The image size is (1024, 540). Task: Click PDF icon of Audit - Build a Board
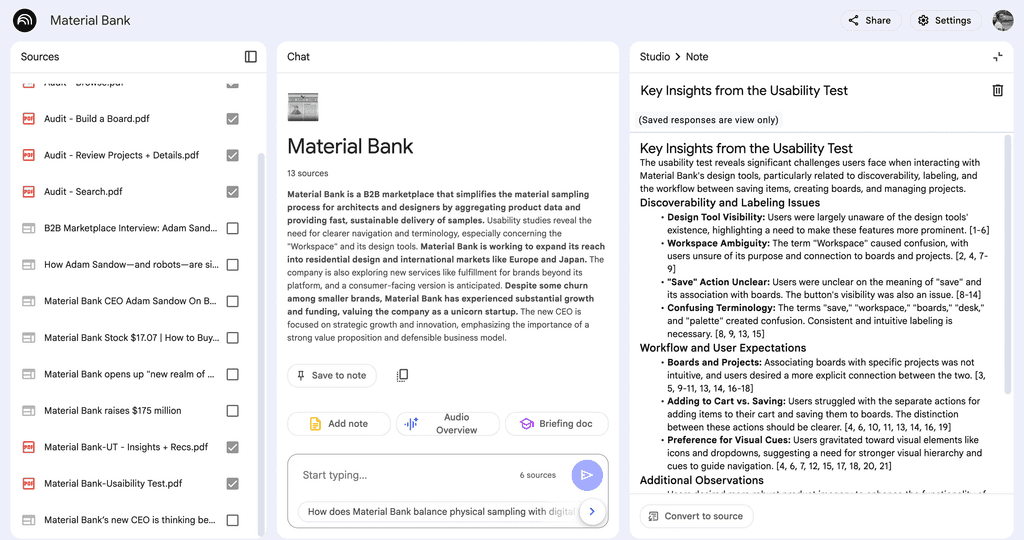click(x=29, y=119)
